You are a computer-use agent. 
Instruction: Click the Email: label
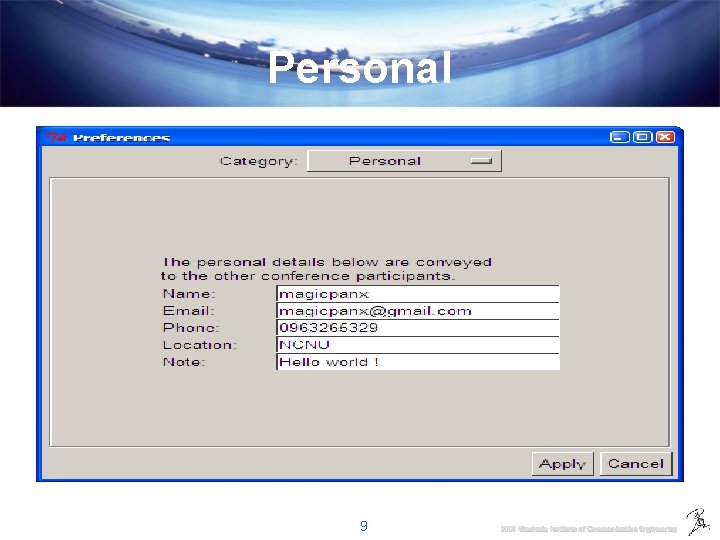tap(189, 311)
